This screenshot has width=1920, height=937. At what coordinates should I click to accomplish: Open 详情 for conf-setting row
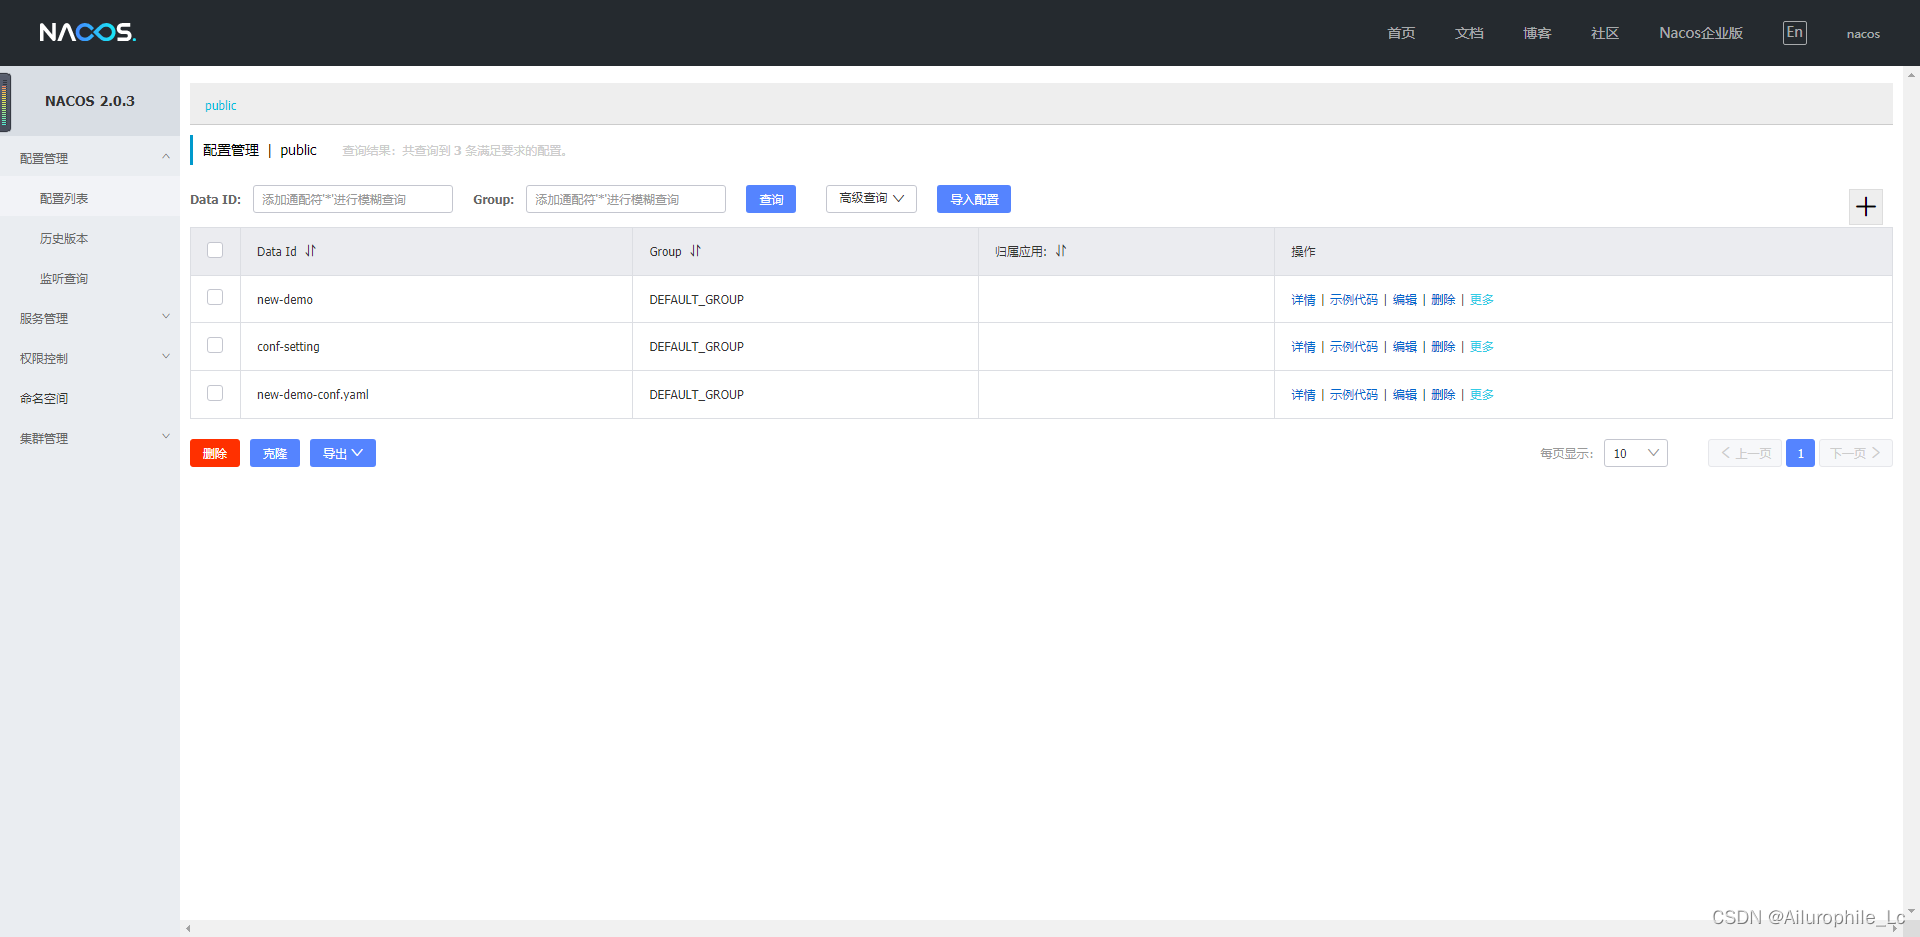pyautogui.click(x=1303, y=347)
